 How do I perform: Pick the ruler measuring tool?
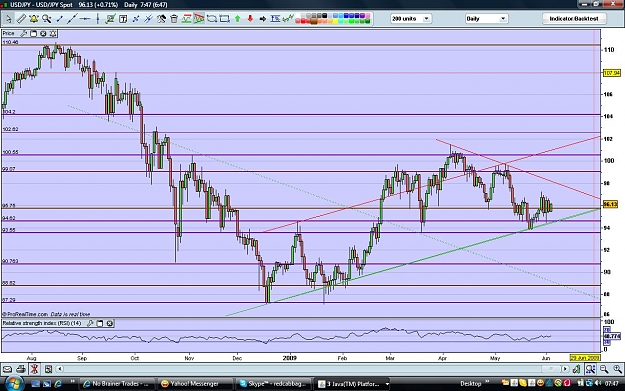click(x=21, y=19)
